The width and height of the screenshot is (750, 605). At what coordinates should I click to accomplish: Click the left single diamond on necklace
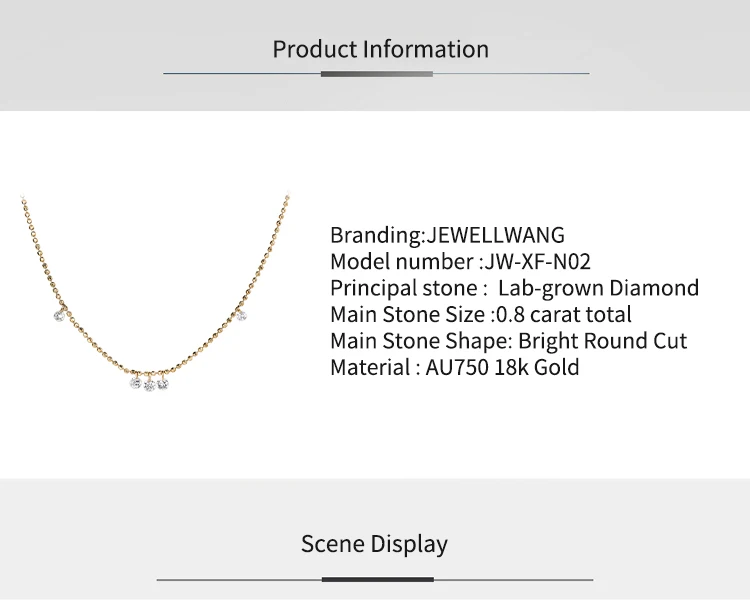(59, 316)
